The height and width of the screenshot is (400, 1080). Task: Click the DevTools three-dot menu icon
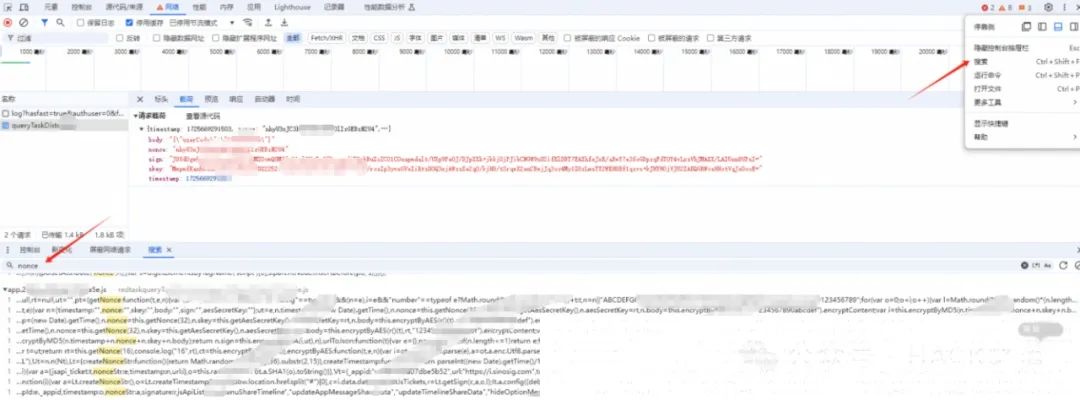click(x=1064, y=8)
